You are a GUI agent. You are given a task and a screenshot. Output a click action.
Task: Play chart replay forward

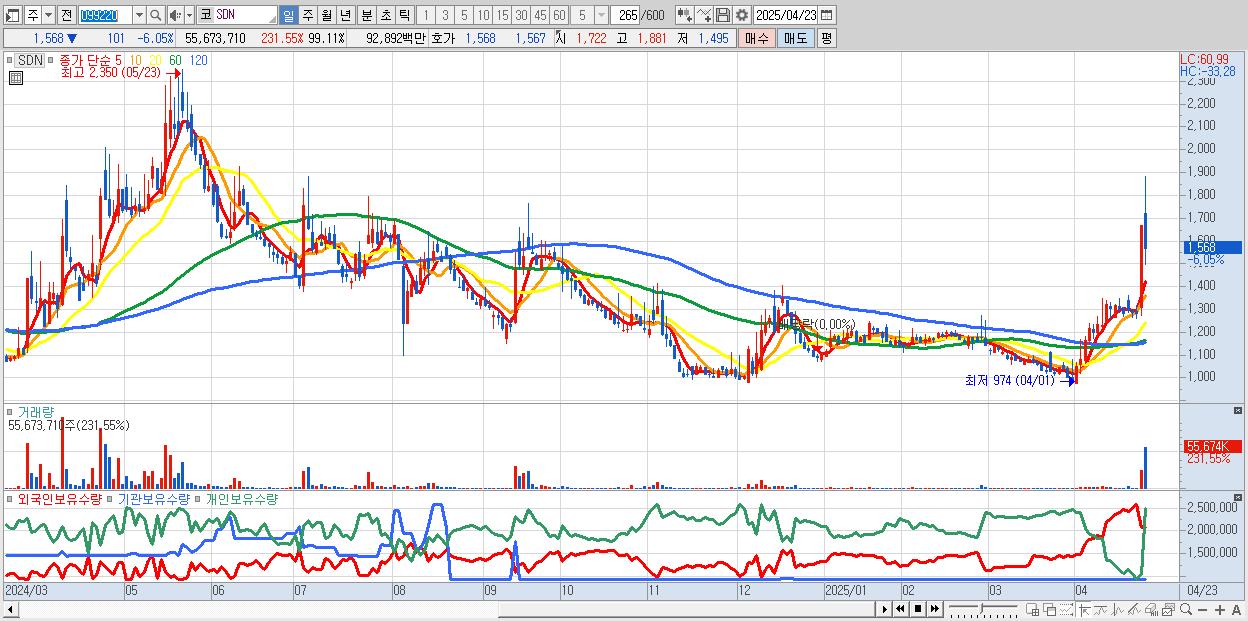click(x=884, y=609)
